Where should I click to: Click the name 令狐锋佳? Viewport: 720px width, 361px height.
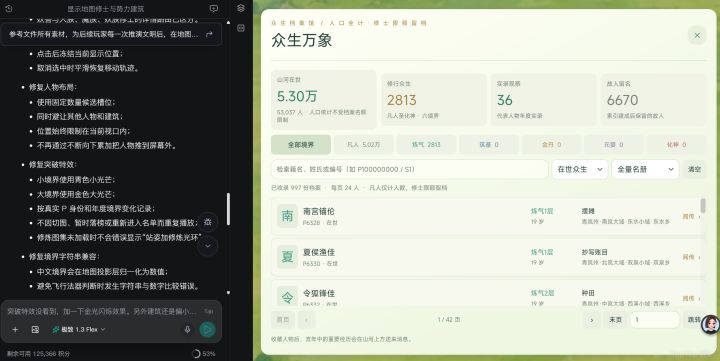319,293
